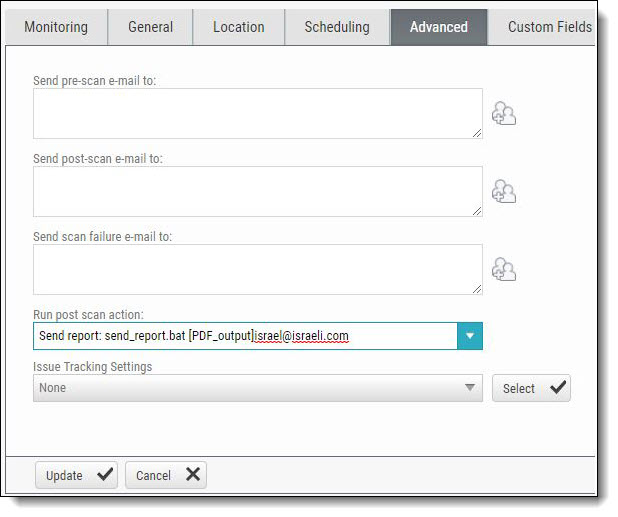
Task: Open the General tab
Action: click(x=150, y=27)
